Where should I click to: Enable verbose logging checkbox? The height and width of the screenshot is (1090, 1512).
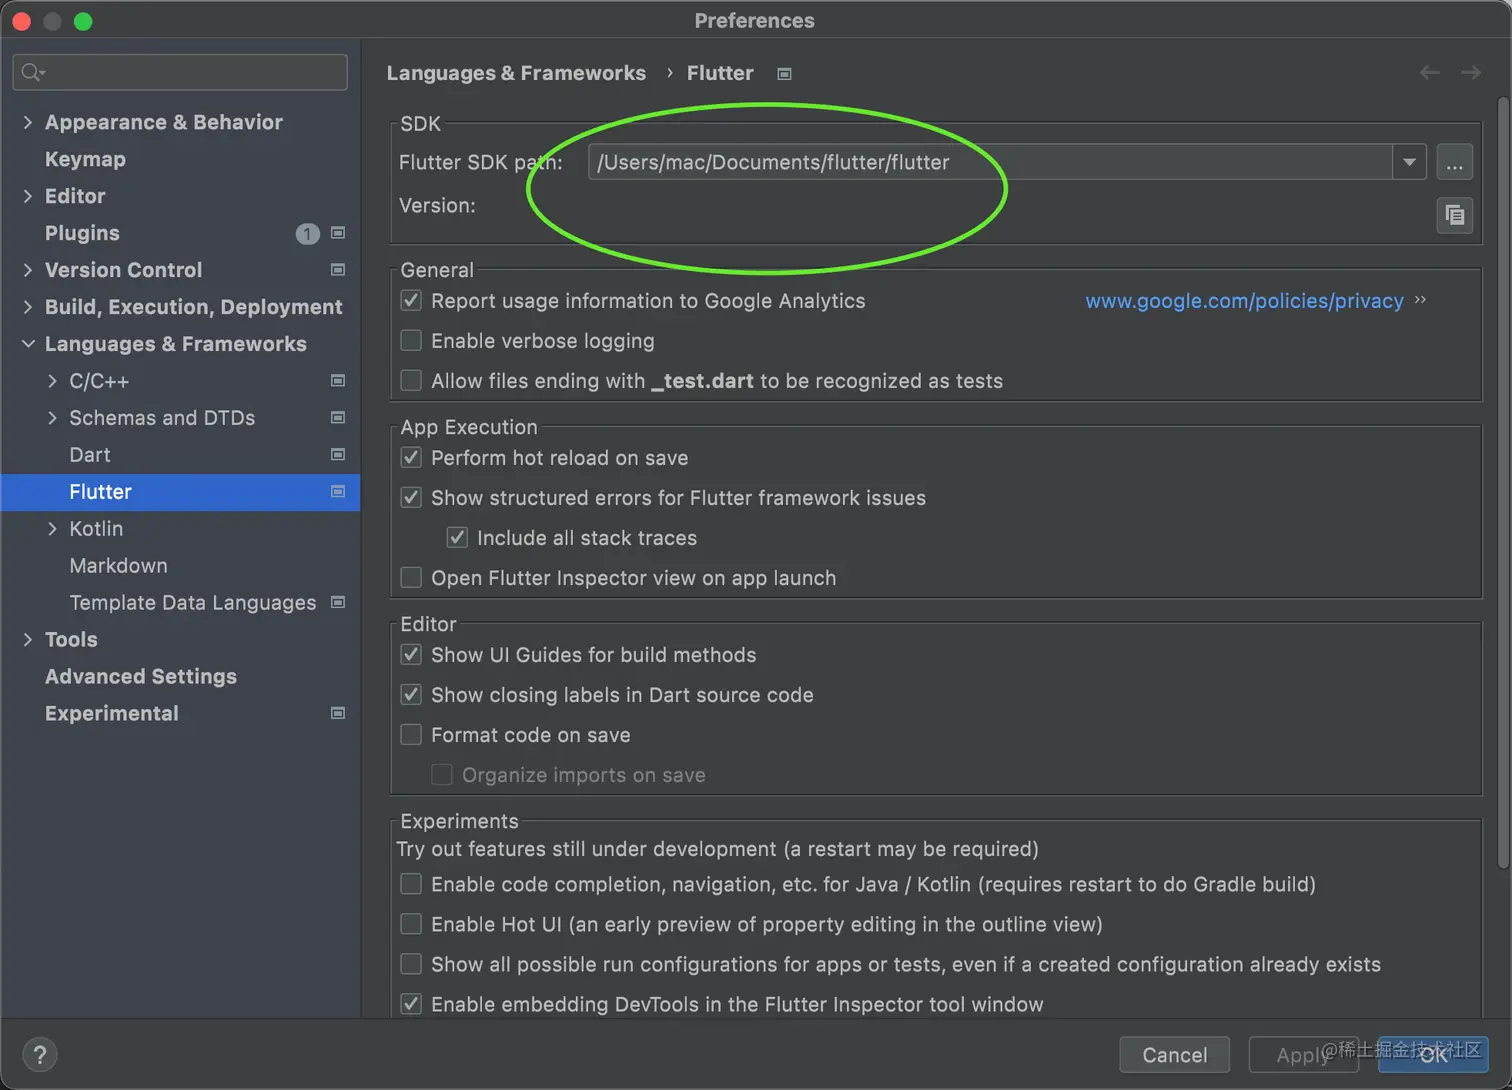pos(411,341)
